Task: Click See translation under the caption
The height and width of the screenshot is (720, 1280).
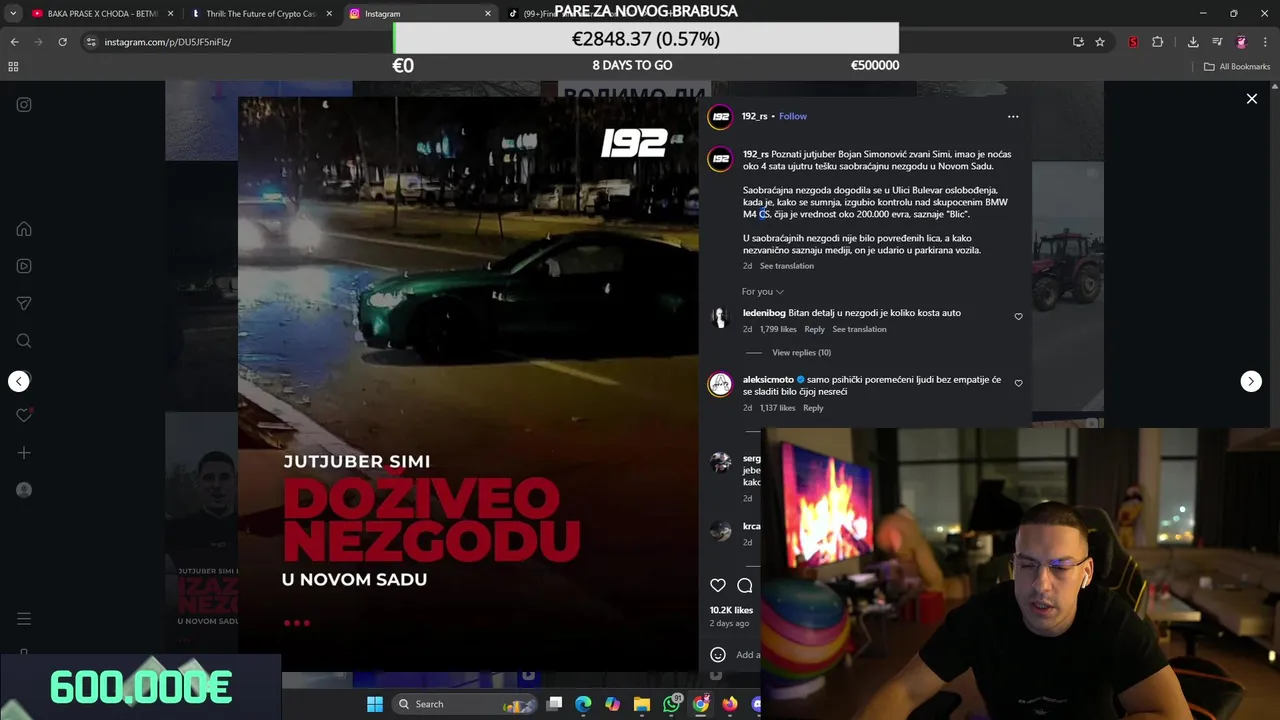Action: (x=786, y=266)
